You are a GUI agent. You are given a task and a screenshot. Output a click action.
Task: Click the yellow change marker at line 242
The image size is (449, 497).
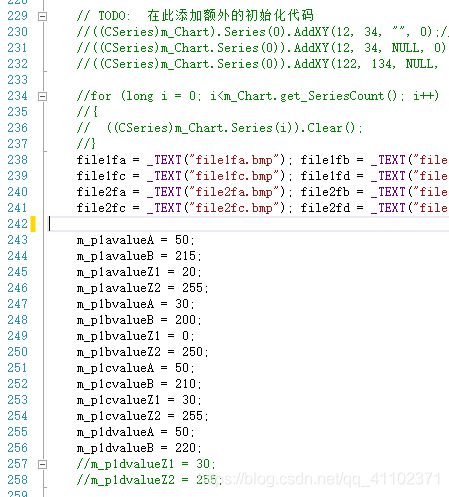click(33, 224)
